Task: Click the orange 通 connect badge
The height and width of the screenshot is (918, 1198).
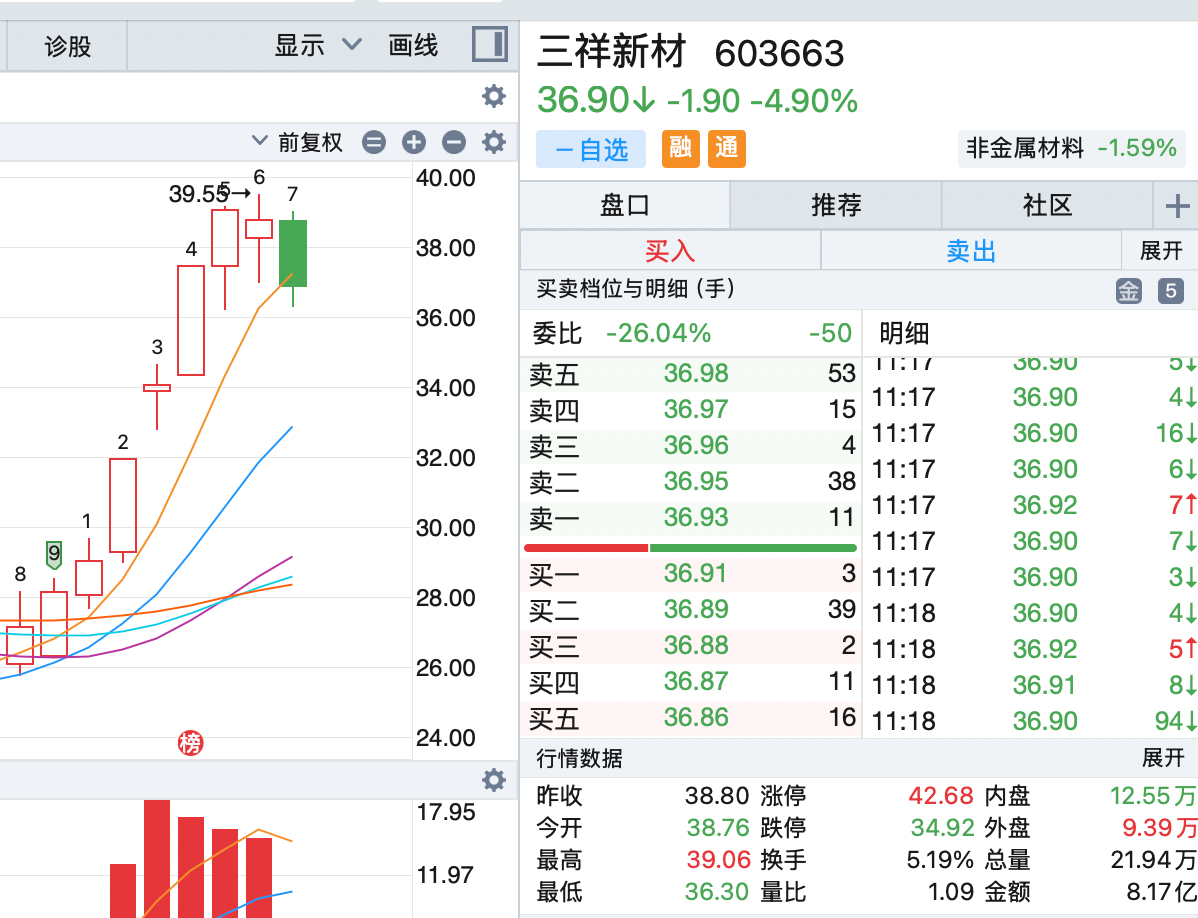Action: pyautogui.click(x=727, y=148)
